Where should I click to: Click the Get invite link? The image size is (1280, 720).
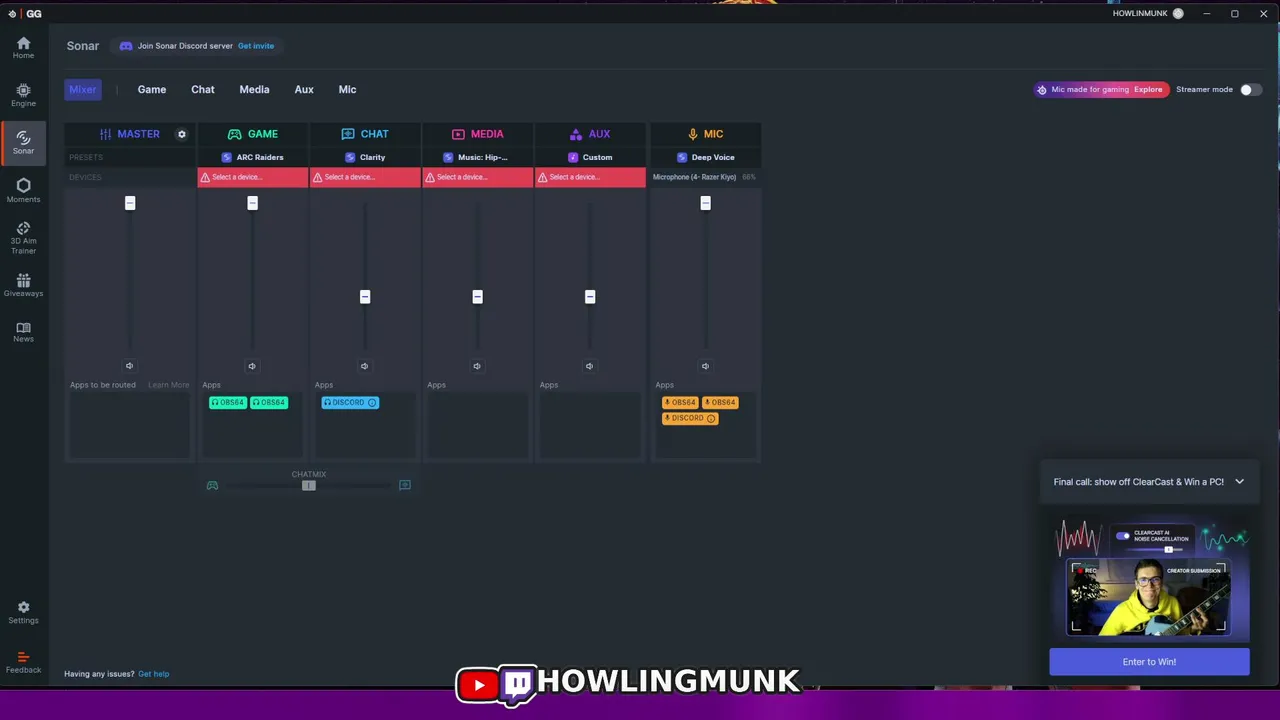pos(256,46)
